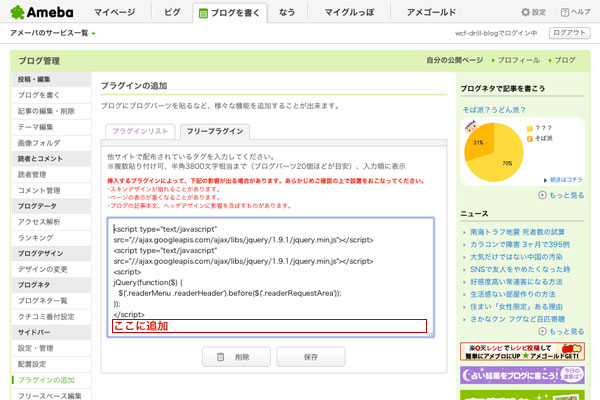600x400 pixels.
Task: Open ブログネタ一覧 in sidebar
Action: click(51, 300)
